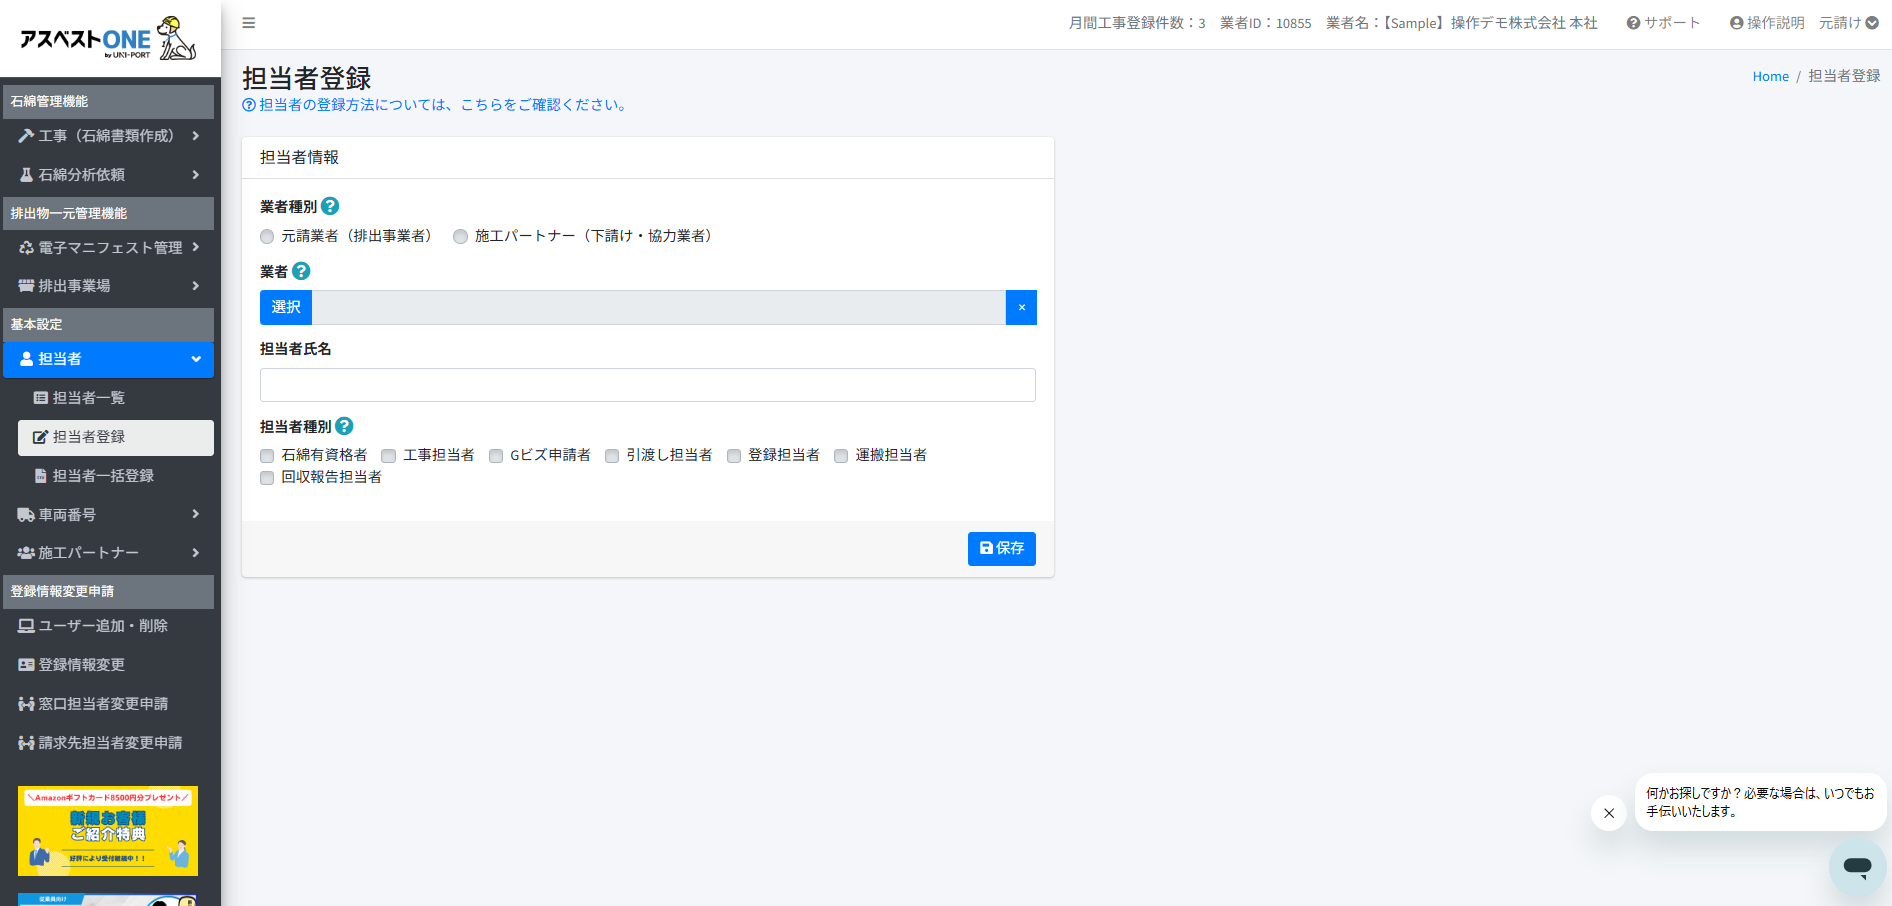Click the 選択 button for 業者

[286, 308]
